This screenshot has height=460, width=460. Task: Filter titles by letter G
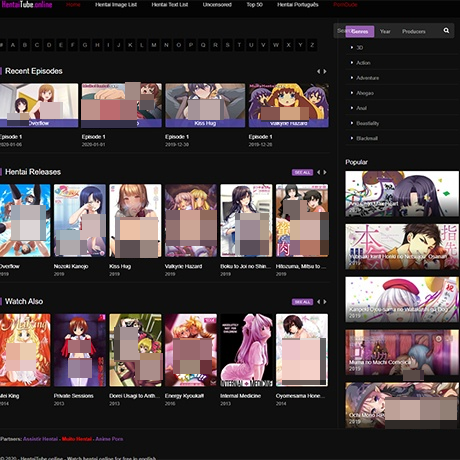click(85, 45)
